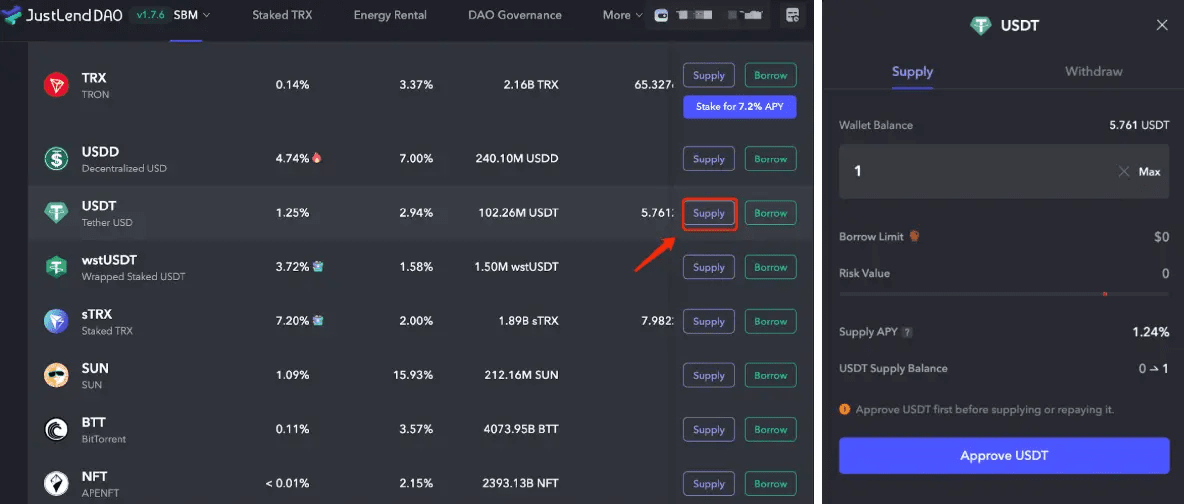
Task: Click Max in the amount field
Action: pos(1149,172)
